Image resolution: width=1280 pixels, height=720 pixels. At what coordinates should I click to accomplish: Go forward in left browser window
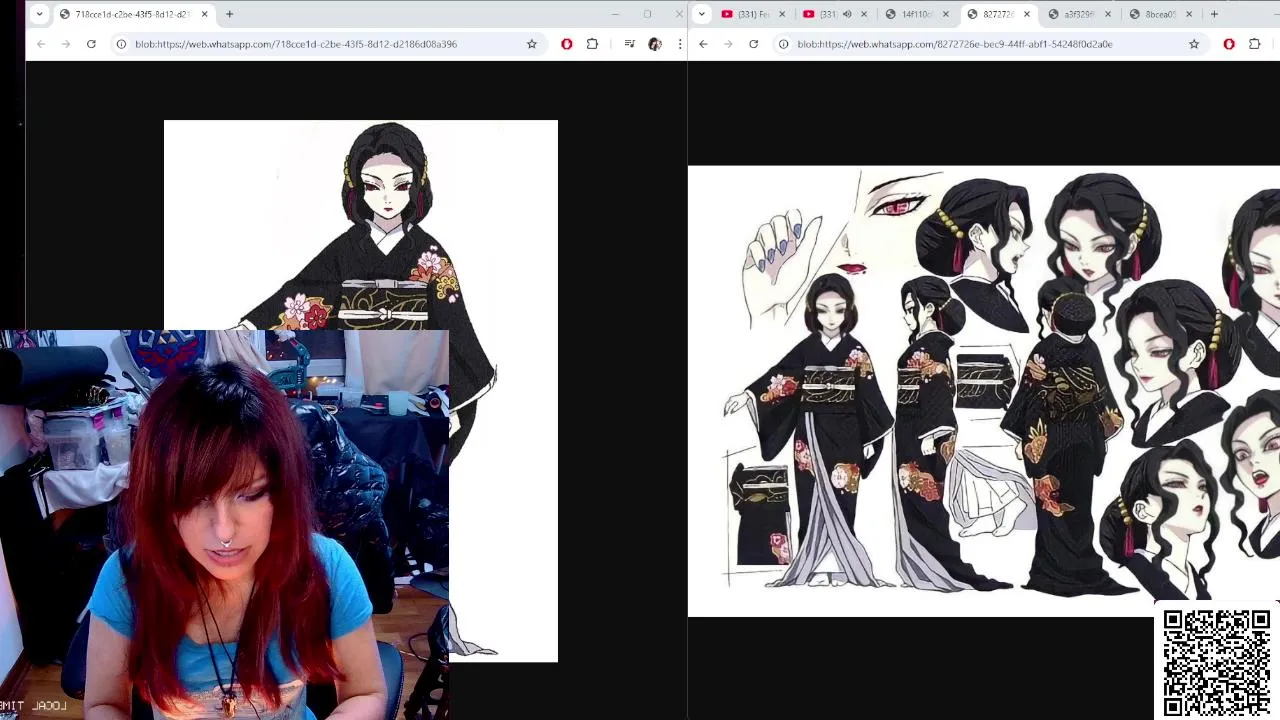pos(65,44)
